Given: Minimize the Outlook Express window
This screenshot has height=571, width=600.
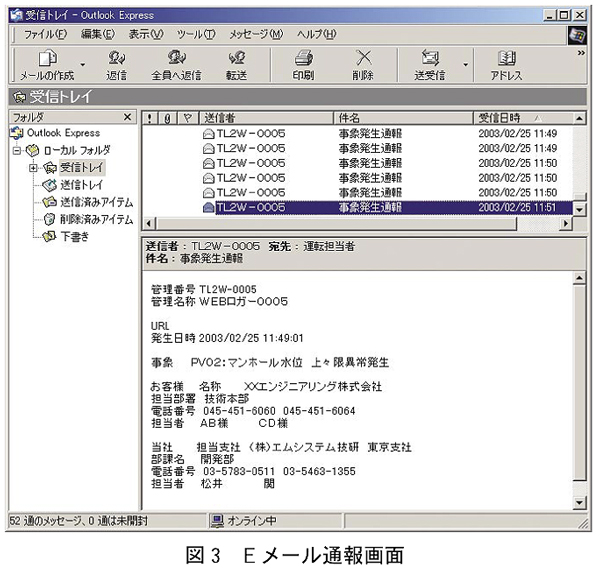Looking at the screenshot, I should (550, 15).
